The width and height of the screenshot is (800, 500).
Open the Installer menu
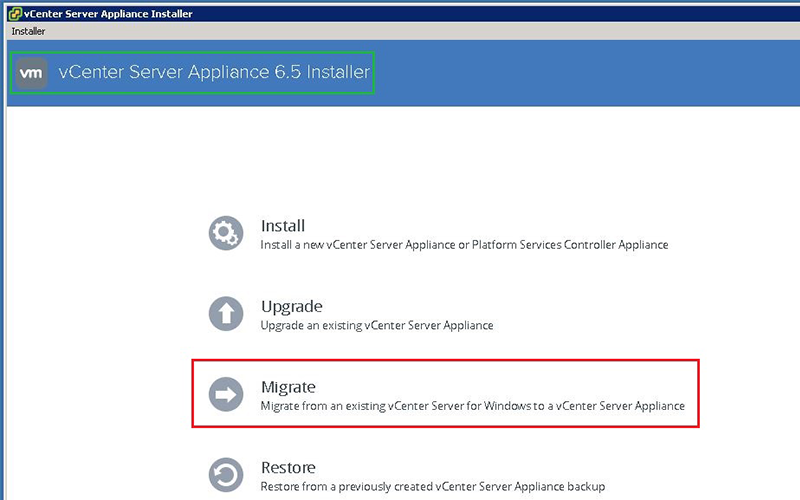[x=28, y=31]
